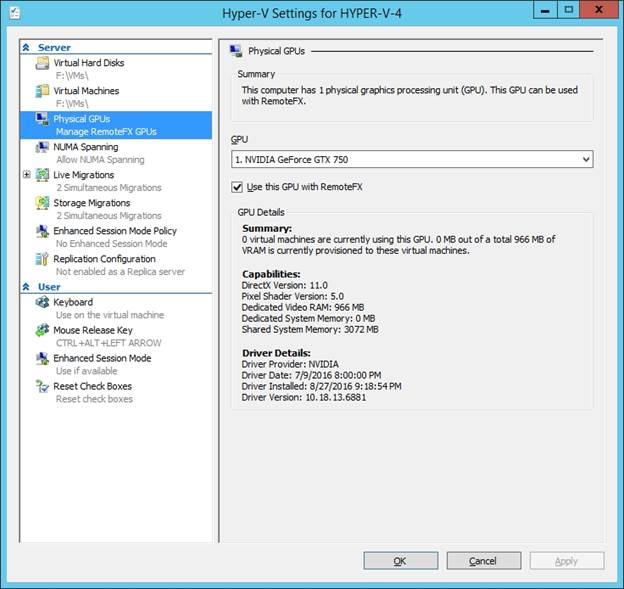The height and width of the screenshot is (589, 624).
Task: Click the window icon in title bar
Action: point(15,13)
